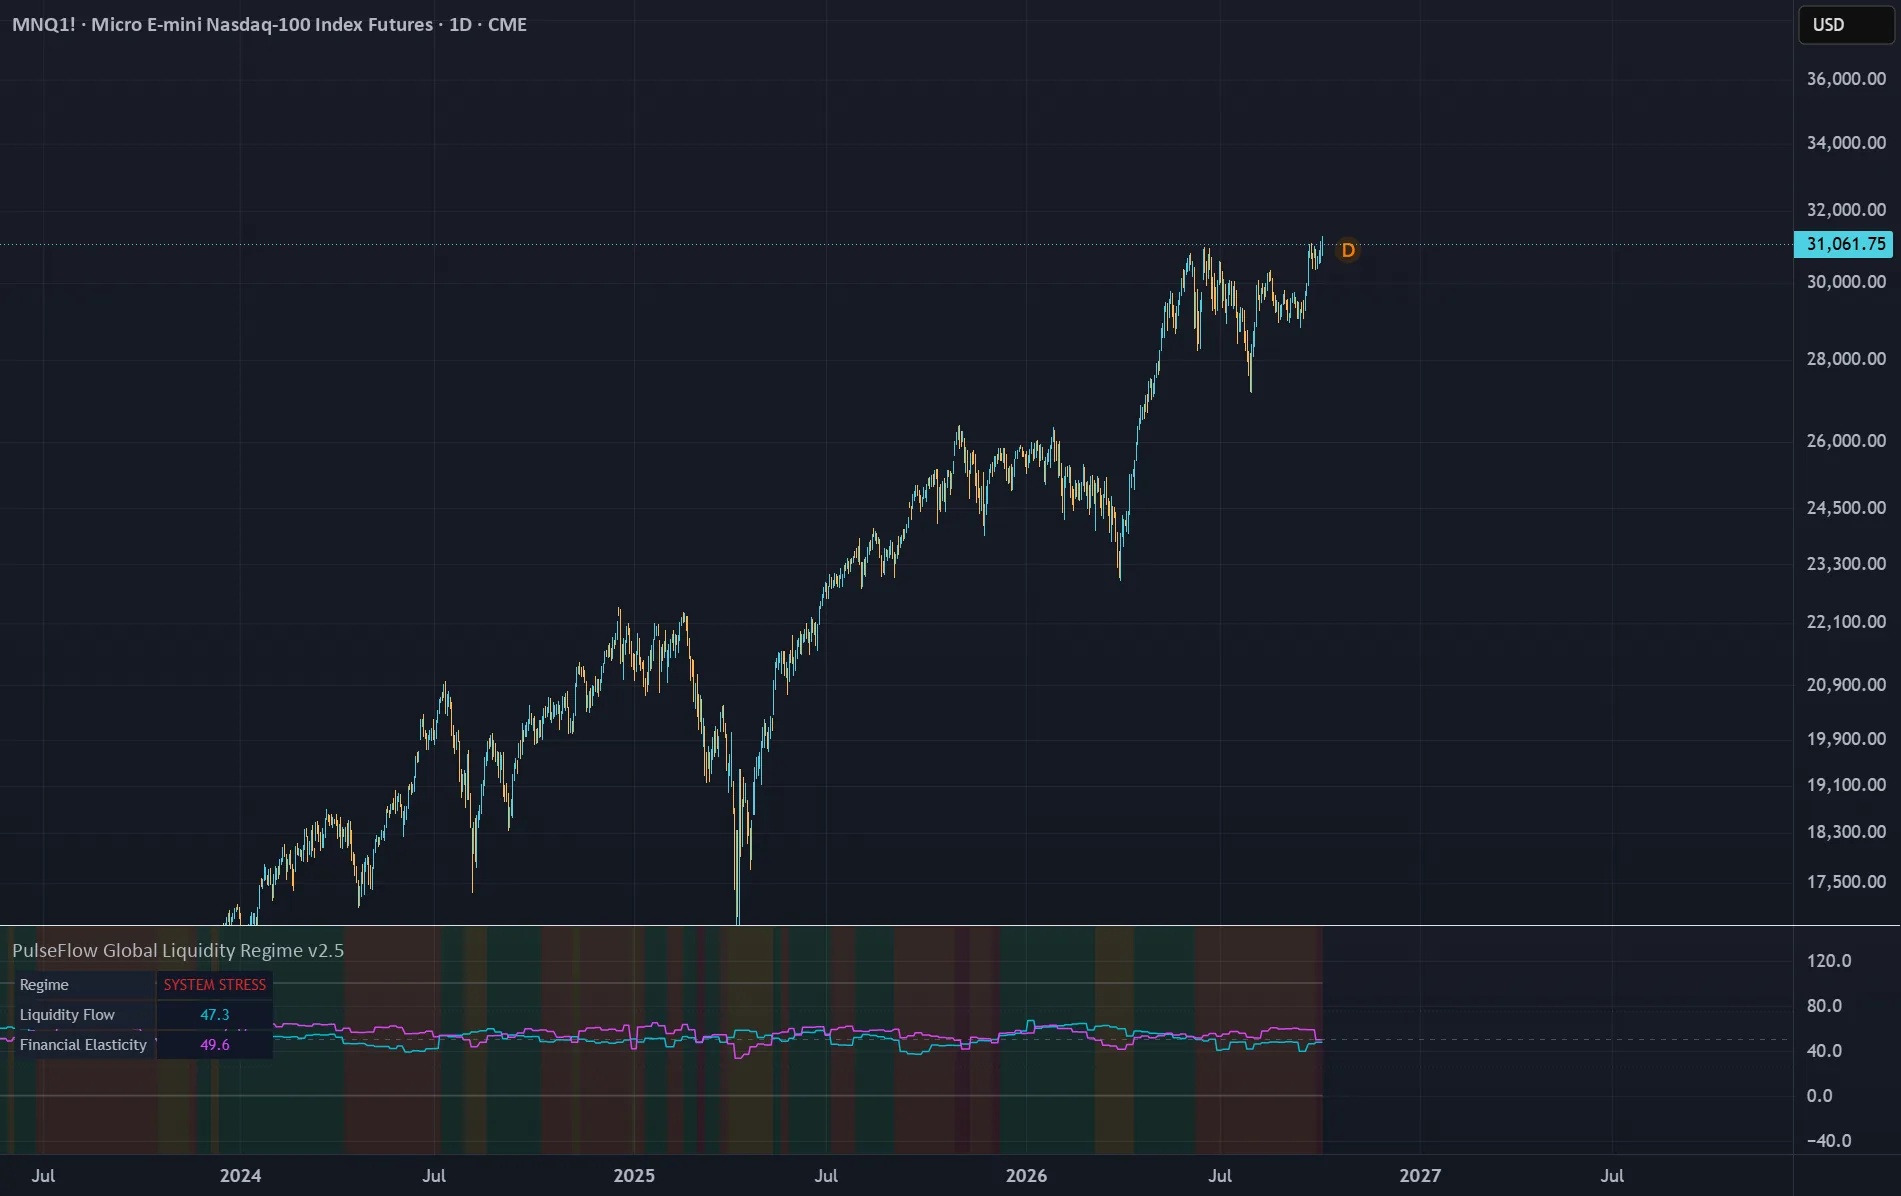Click the 19,100.00 price axis label

[x=1846, y=785]
